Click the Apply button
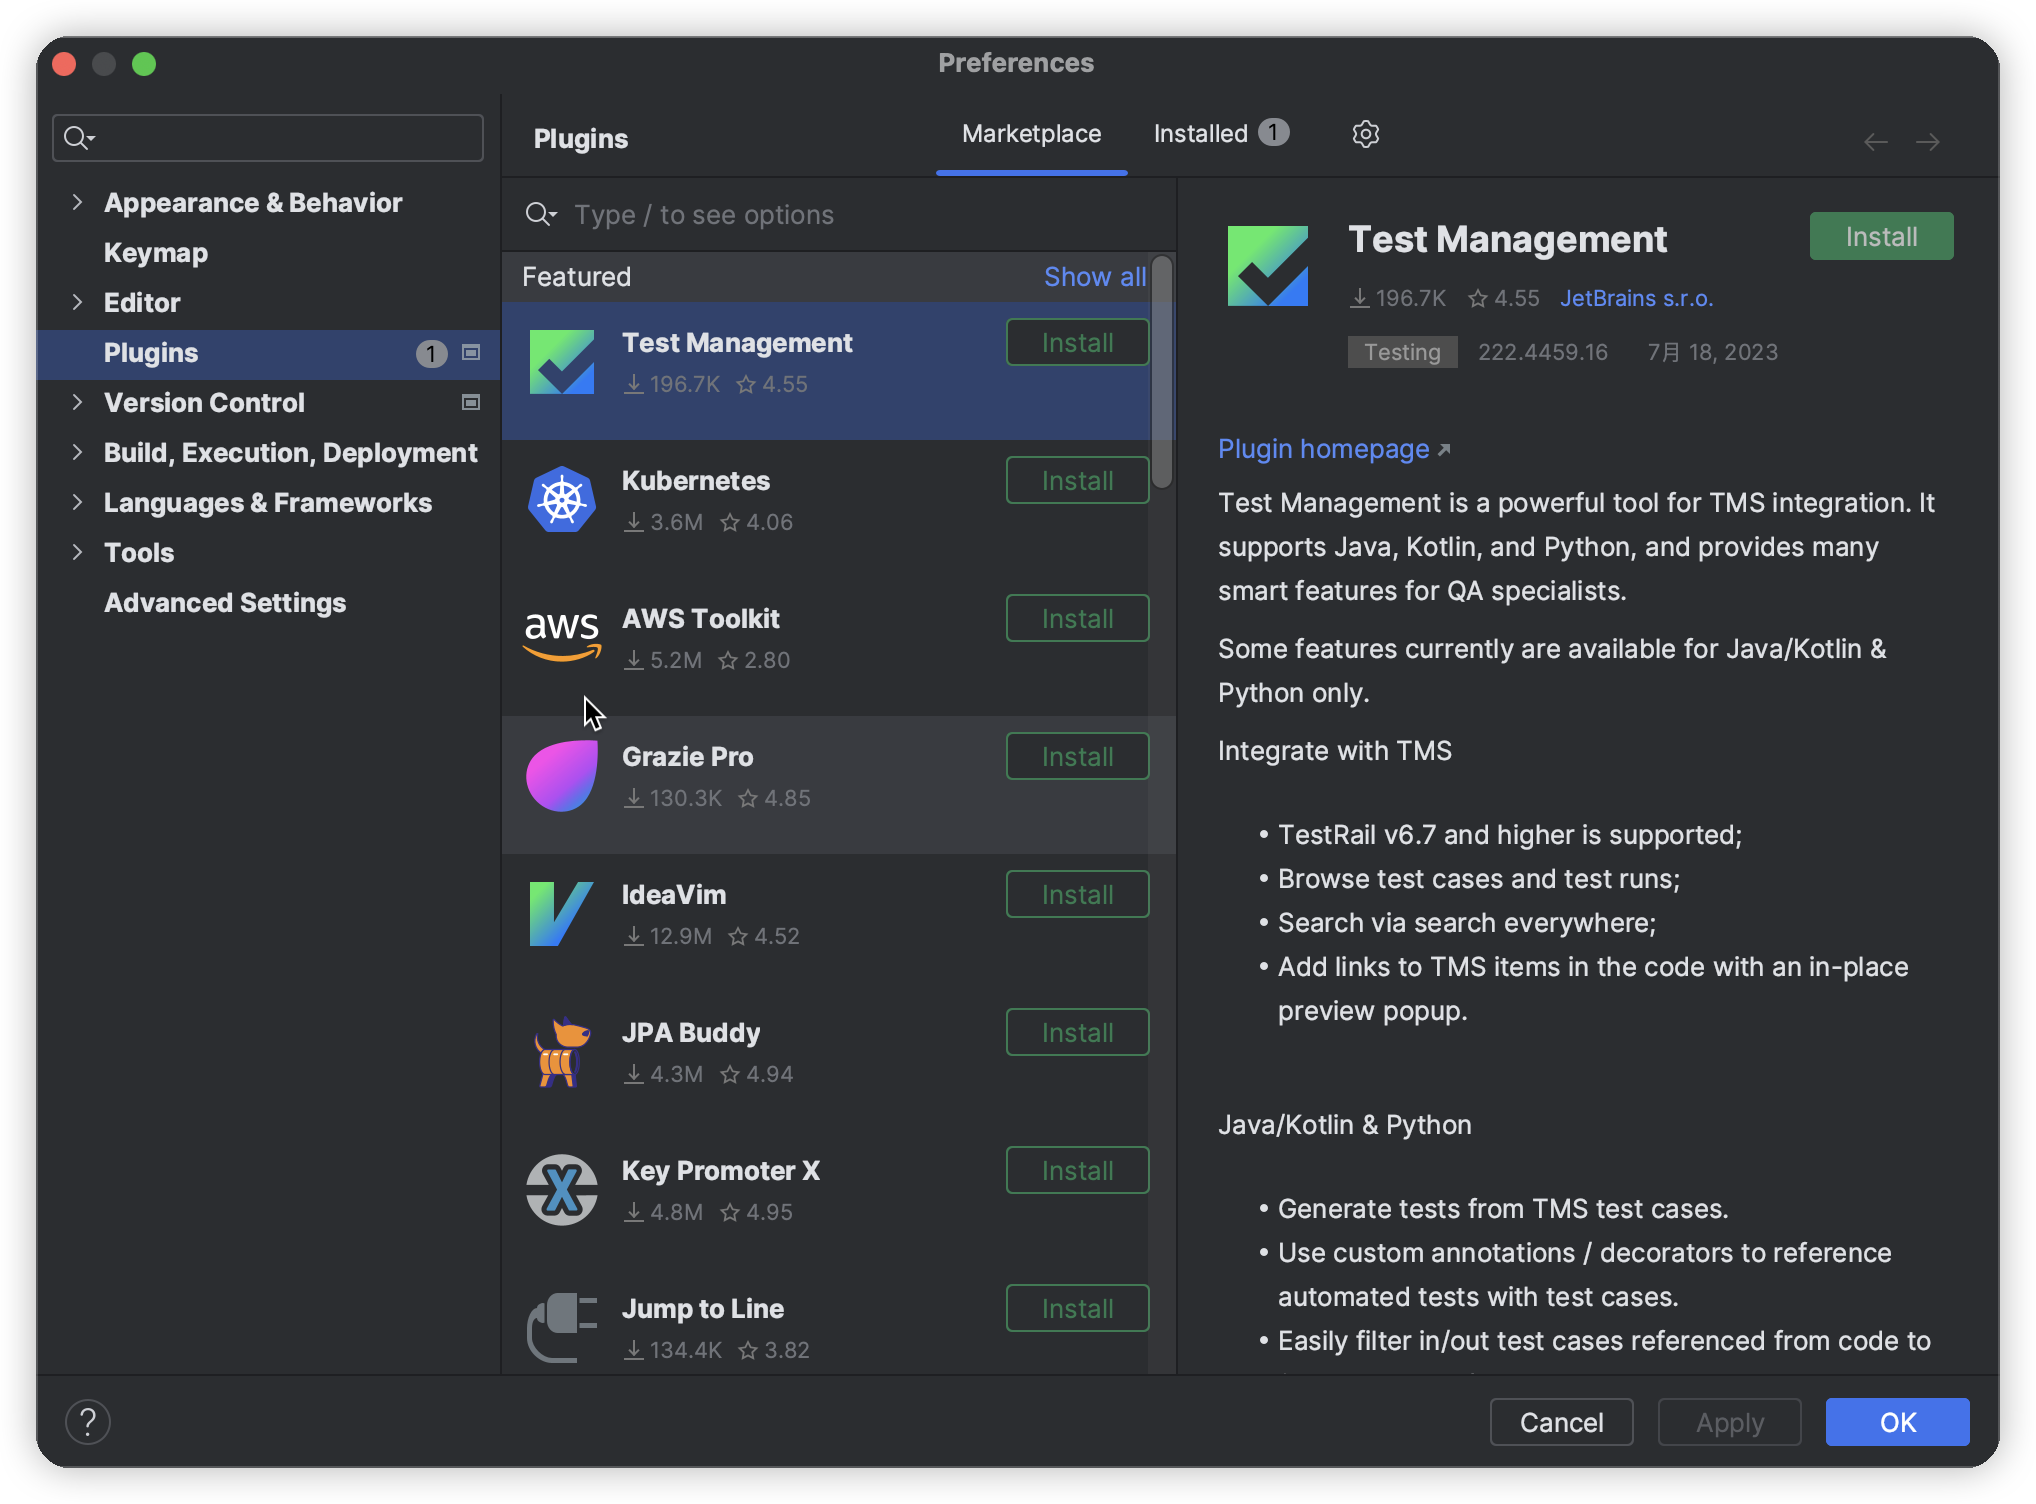This screenshot has width=2036, height=1504. click(1729, 1422)
